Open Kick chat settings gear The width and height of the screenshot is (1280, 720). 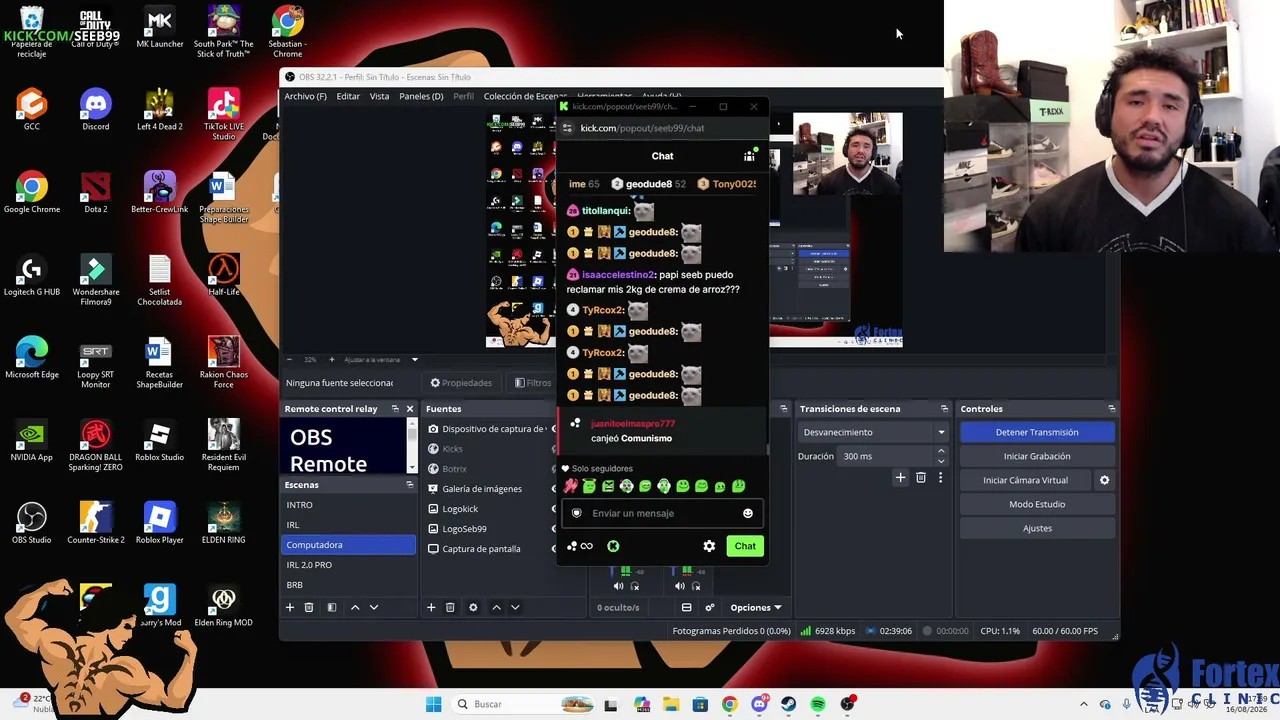point(709,546)
